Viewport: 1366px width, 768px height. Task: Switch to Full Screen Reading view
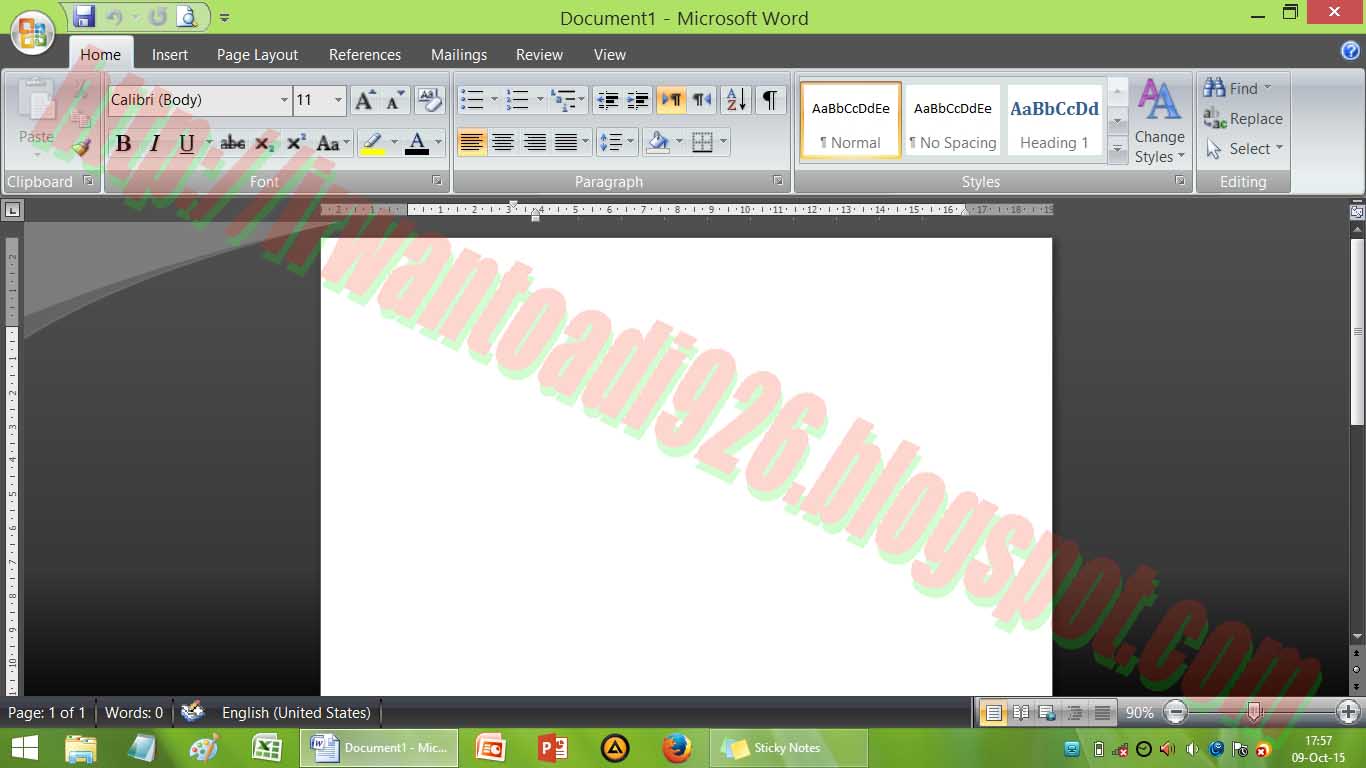[x=1021, y=713]
